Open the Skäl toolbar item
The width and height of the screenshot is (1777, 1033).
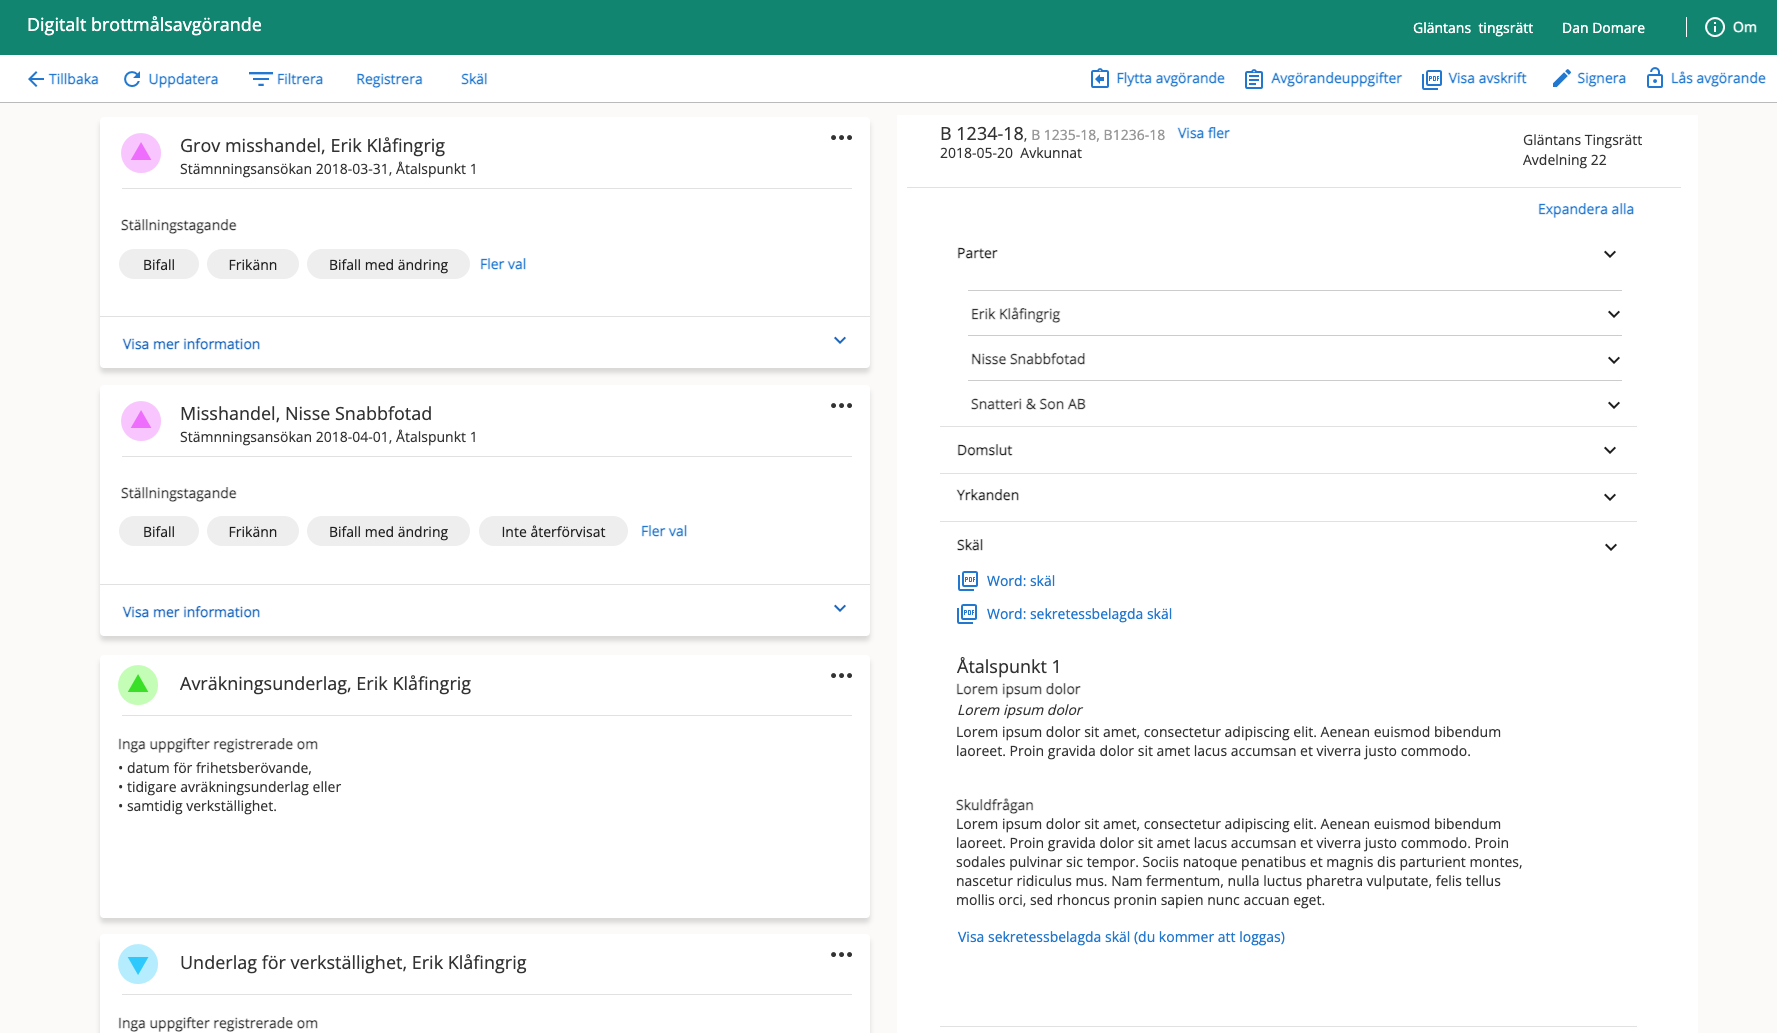point(474,79)
